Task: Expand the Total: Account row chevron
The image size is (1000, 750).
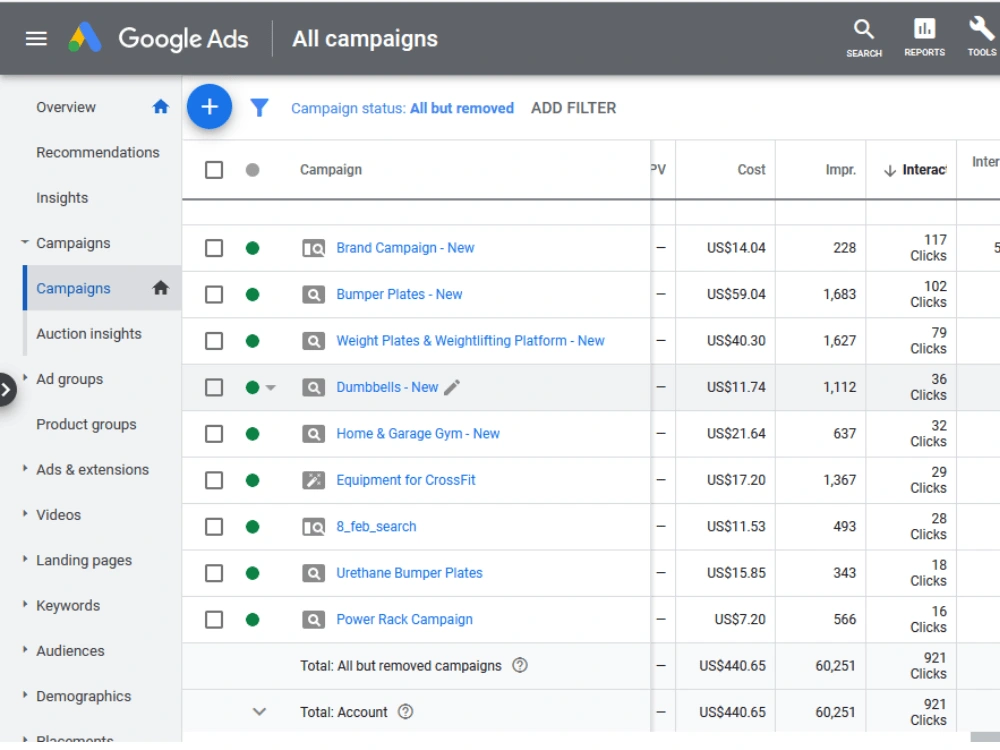Action: pos(259,712)
